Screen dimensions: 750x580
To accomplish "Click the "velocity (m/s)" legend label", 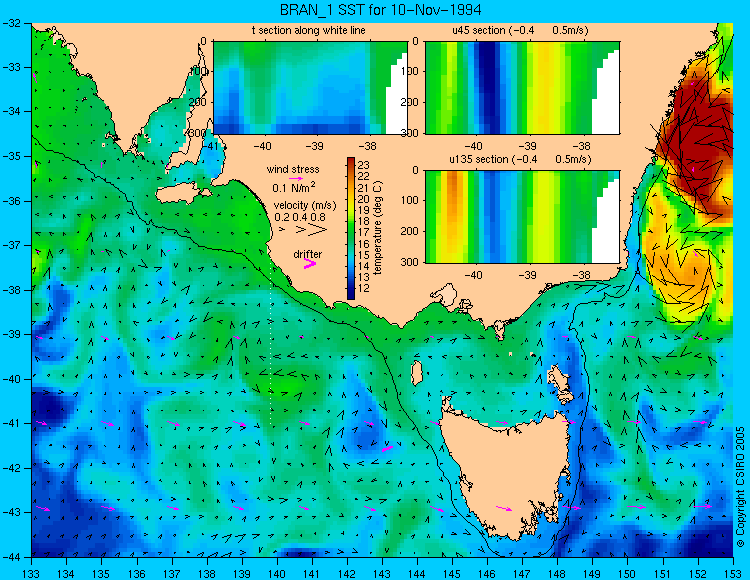I will coord(305,206).
